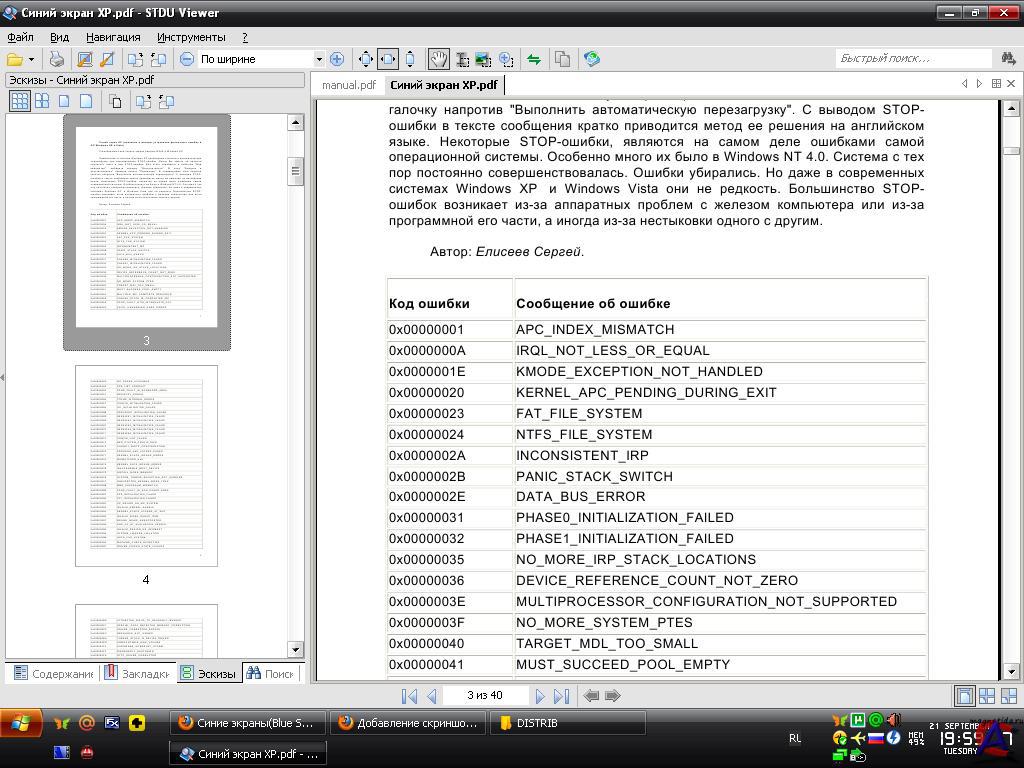The image size is (1024, 768).
Task: Select page 4 thumbnail
Action: [x=146, y=466]
